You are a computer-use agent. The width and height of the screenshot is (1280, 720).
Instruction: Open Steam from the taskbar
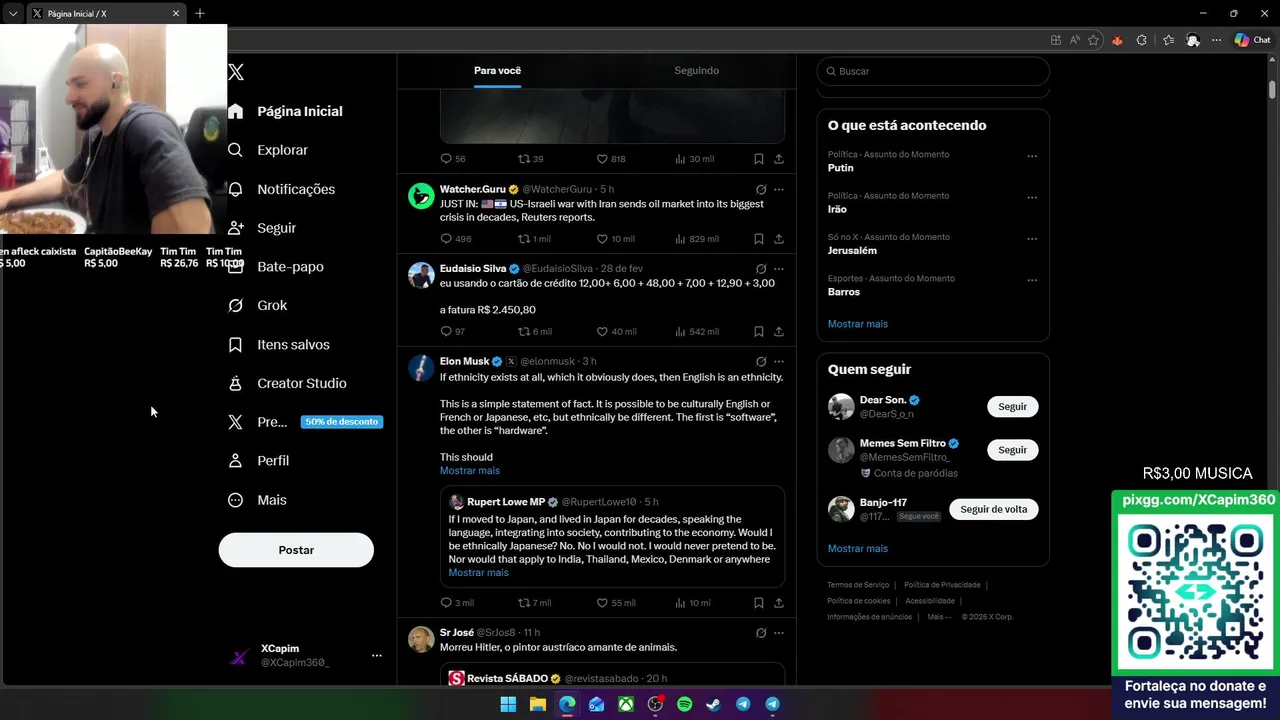(x=714, y=704)
